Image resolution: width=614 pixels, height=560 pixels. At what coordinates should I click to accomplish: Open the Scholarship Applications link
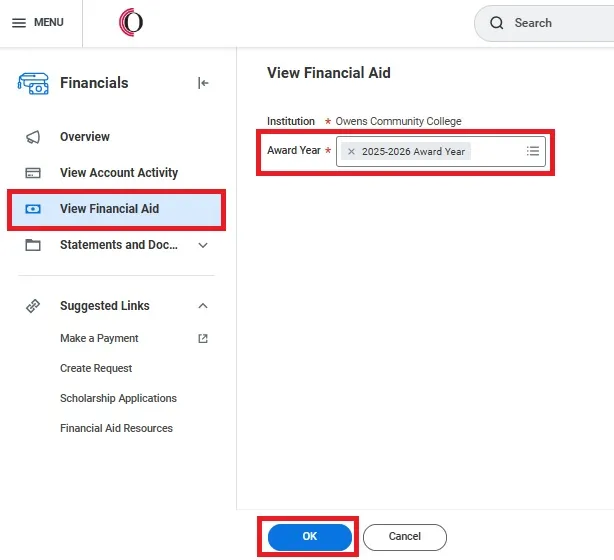[x=118, y=398]
